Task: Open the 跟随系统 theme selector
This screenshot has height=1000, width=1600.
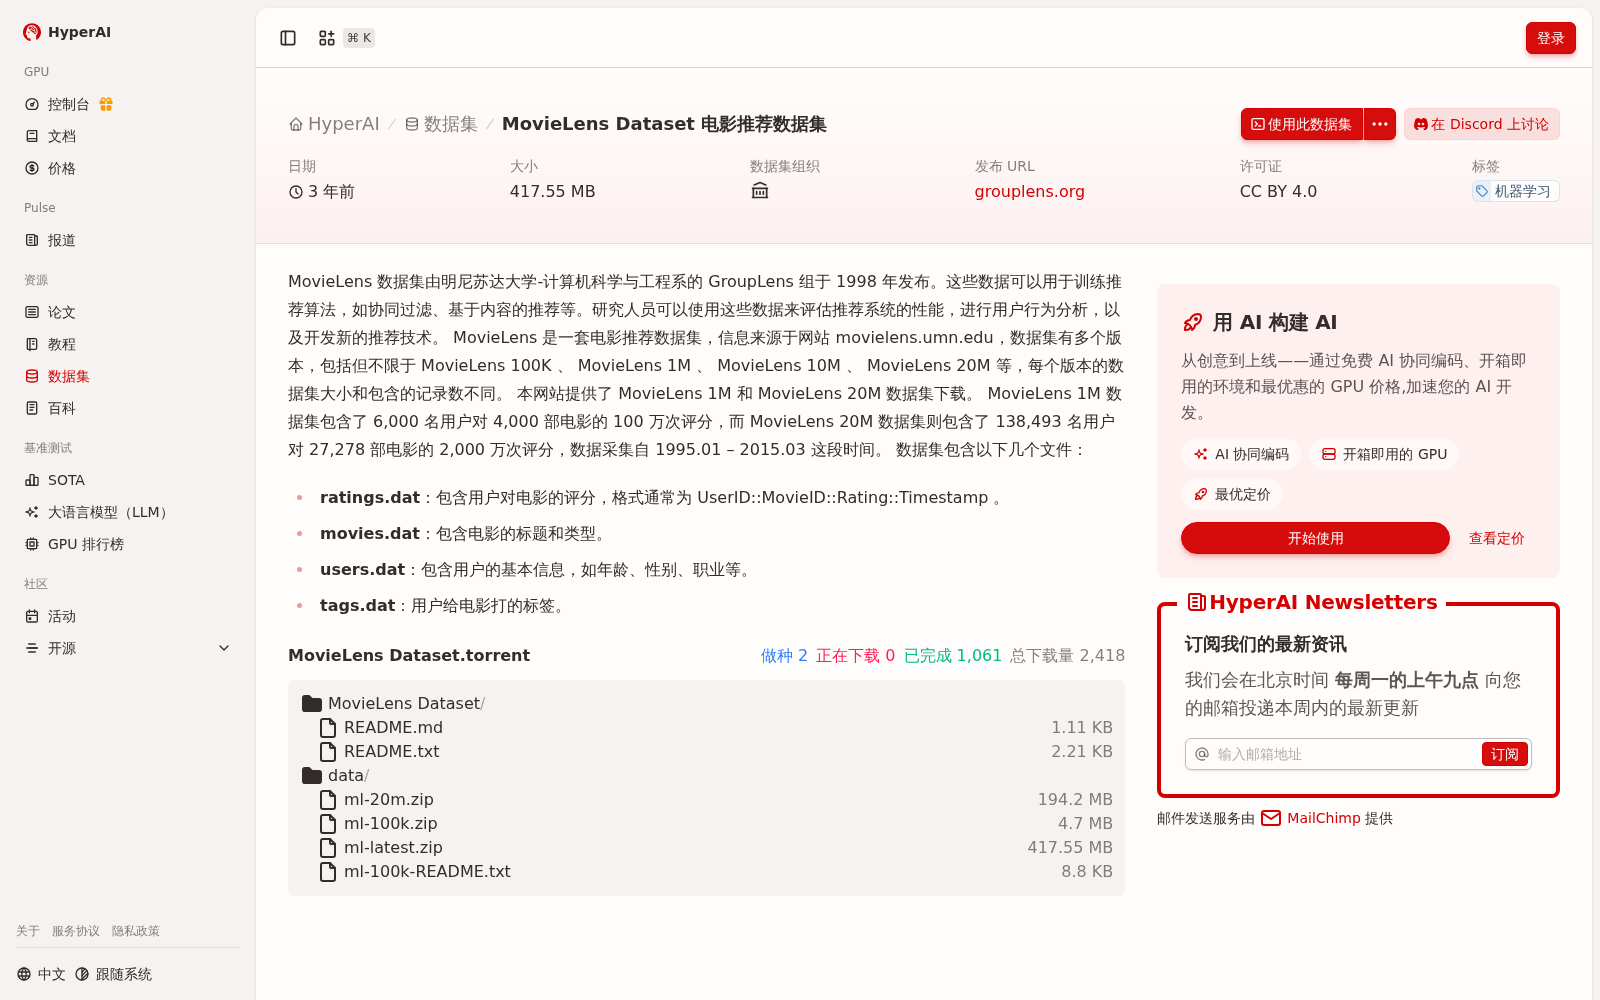Action: point(113,974)
